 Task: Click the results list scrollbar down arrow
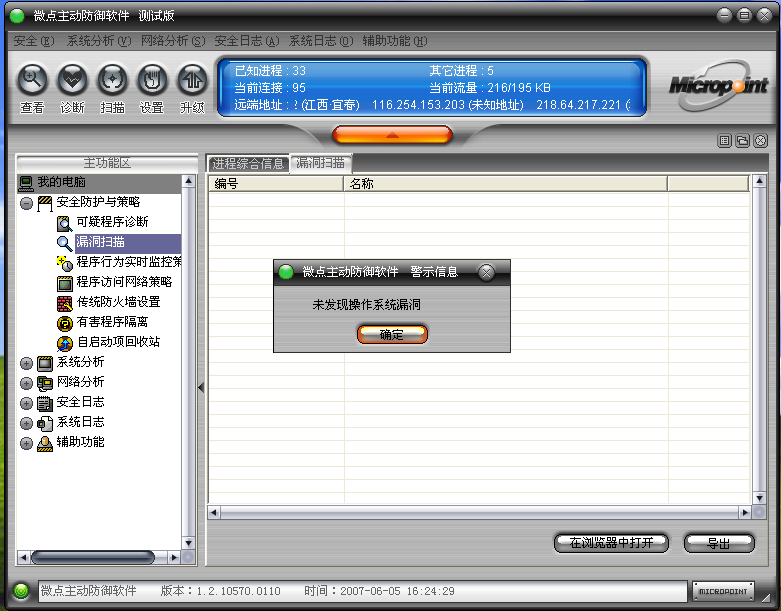tap(759, 498)
